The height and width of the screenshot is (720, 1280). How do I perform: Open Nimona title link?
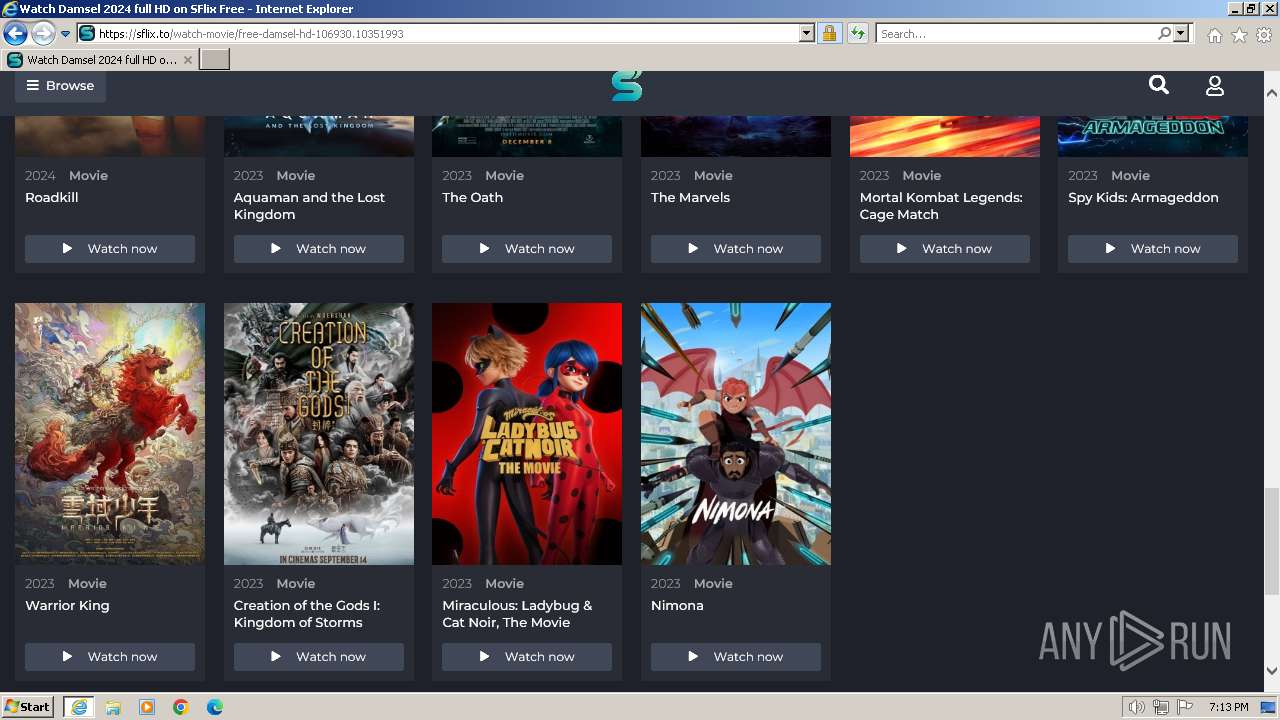[x=677, y=605]
